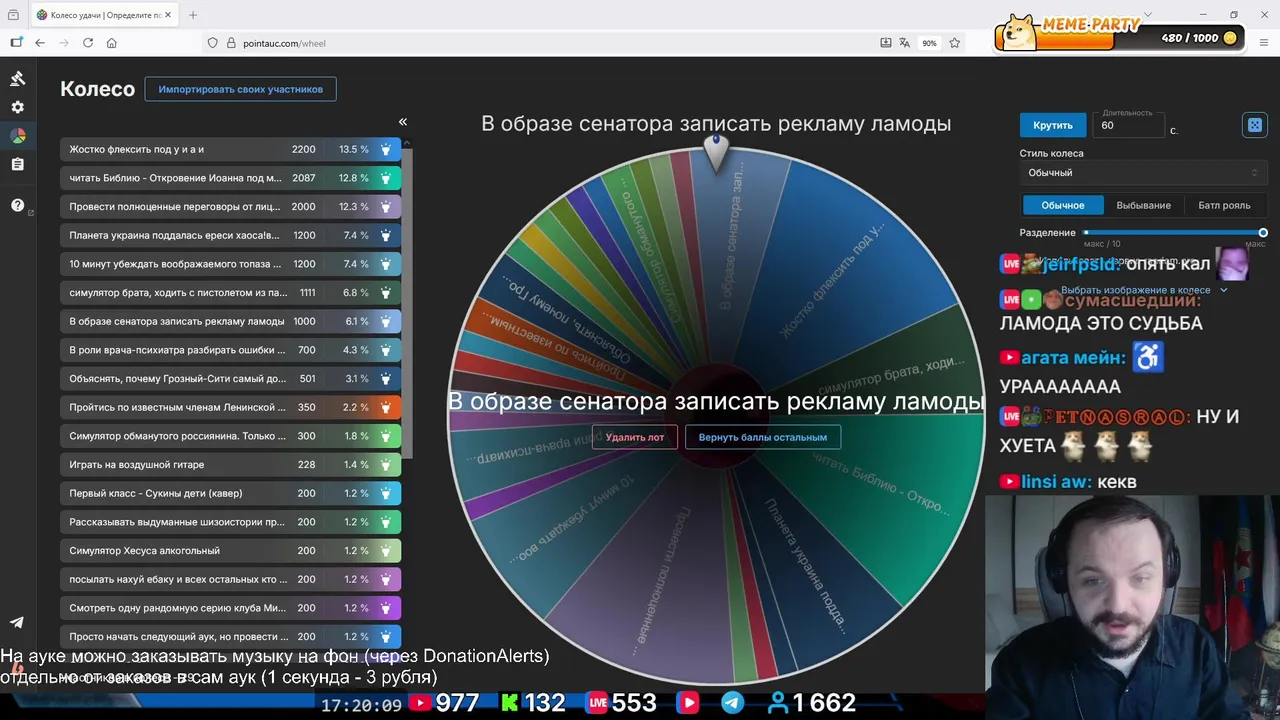Highlight lot 'Объяснять, почему Грозный-Сити'
The width and height of the screenshot is (1280, 720).
point(386,379)
